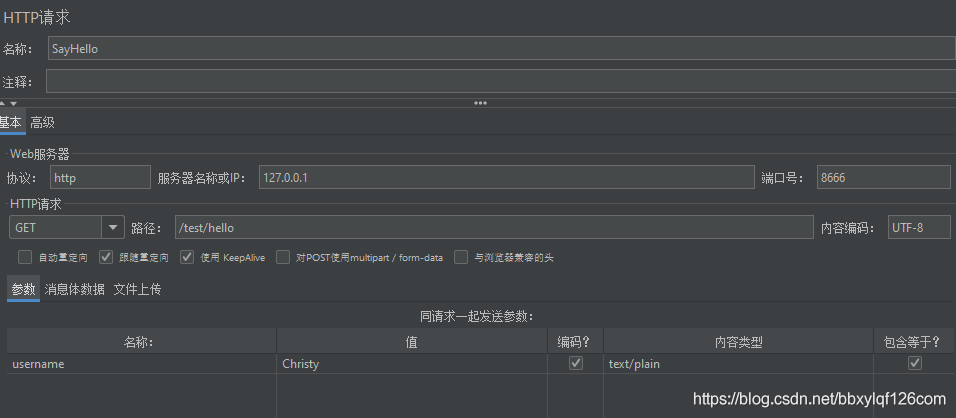The width and height of the screenshot is (956, 418).
Task: Click the split pane collapse-up arrow
Action: tap(3, 103)
